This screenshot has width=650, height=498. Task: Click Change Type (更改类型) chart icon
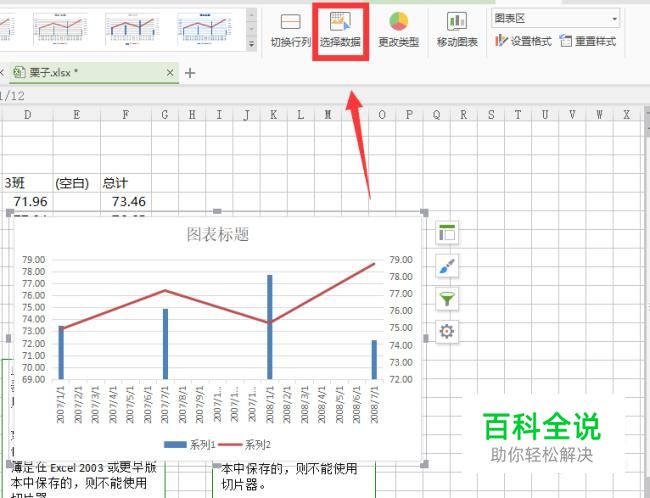coord(398,31)
